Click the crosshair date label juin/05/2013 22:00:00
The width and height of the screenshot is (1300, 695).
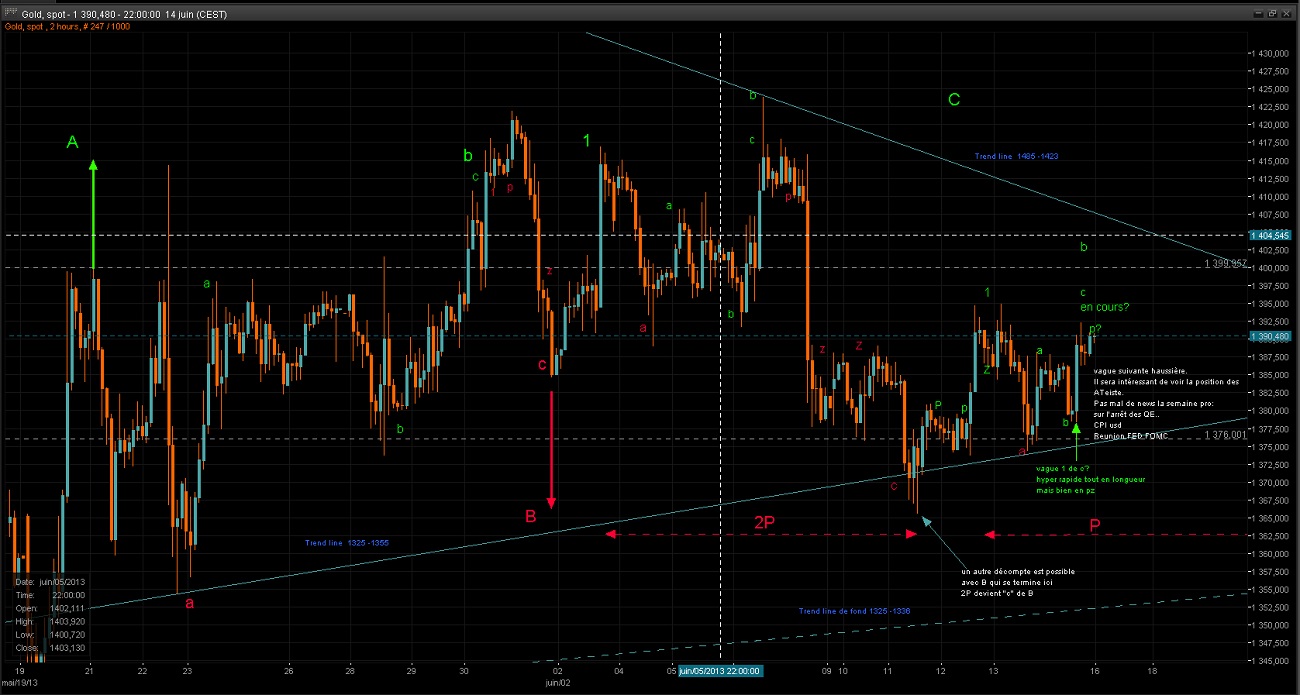tap(720, 671)
